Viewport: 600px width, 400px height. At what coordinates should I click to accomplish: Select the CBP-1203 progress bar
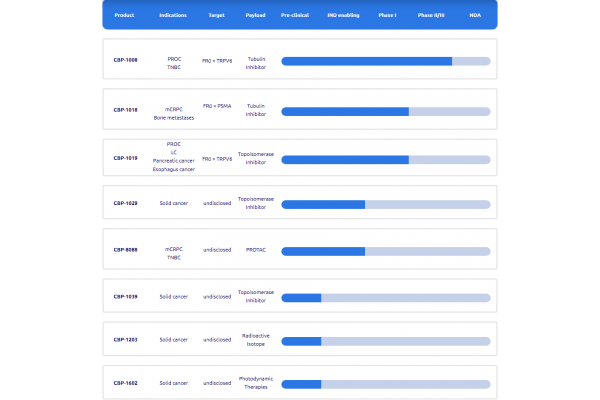(x=386, y=340)
